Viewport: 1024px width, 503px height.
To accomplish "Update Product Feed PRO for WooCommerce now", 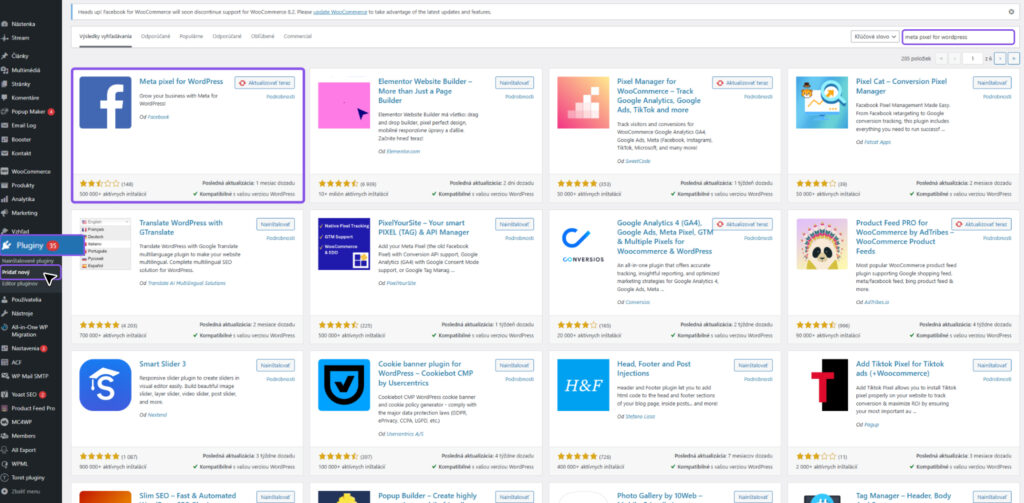I will coord(982,224).
